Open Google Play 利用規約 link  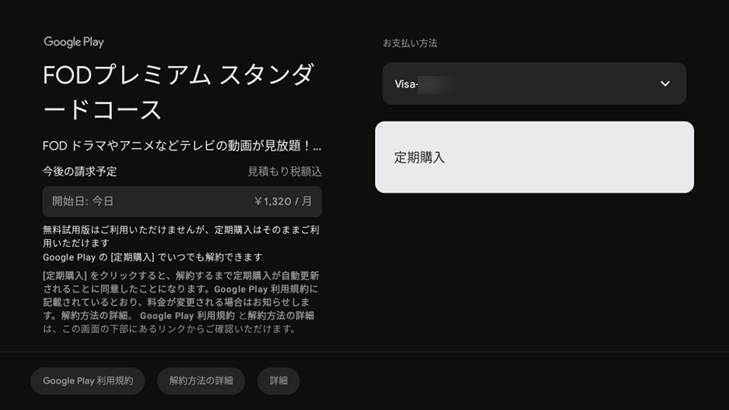88,381
